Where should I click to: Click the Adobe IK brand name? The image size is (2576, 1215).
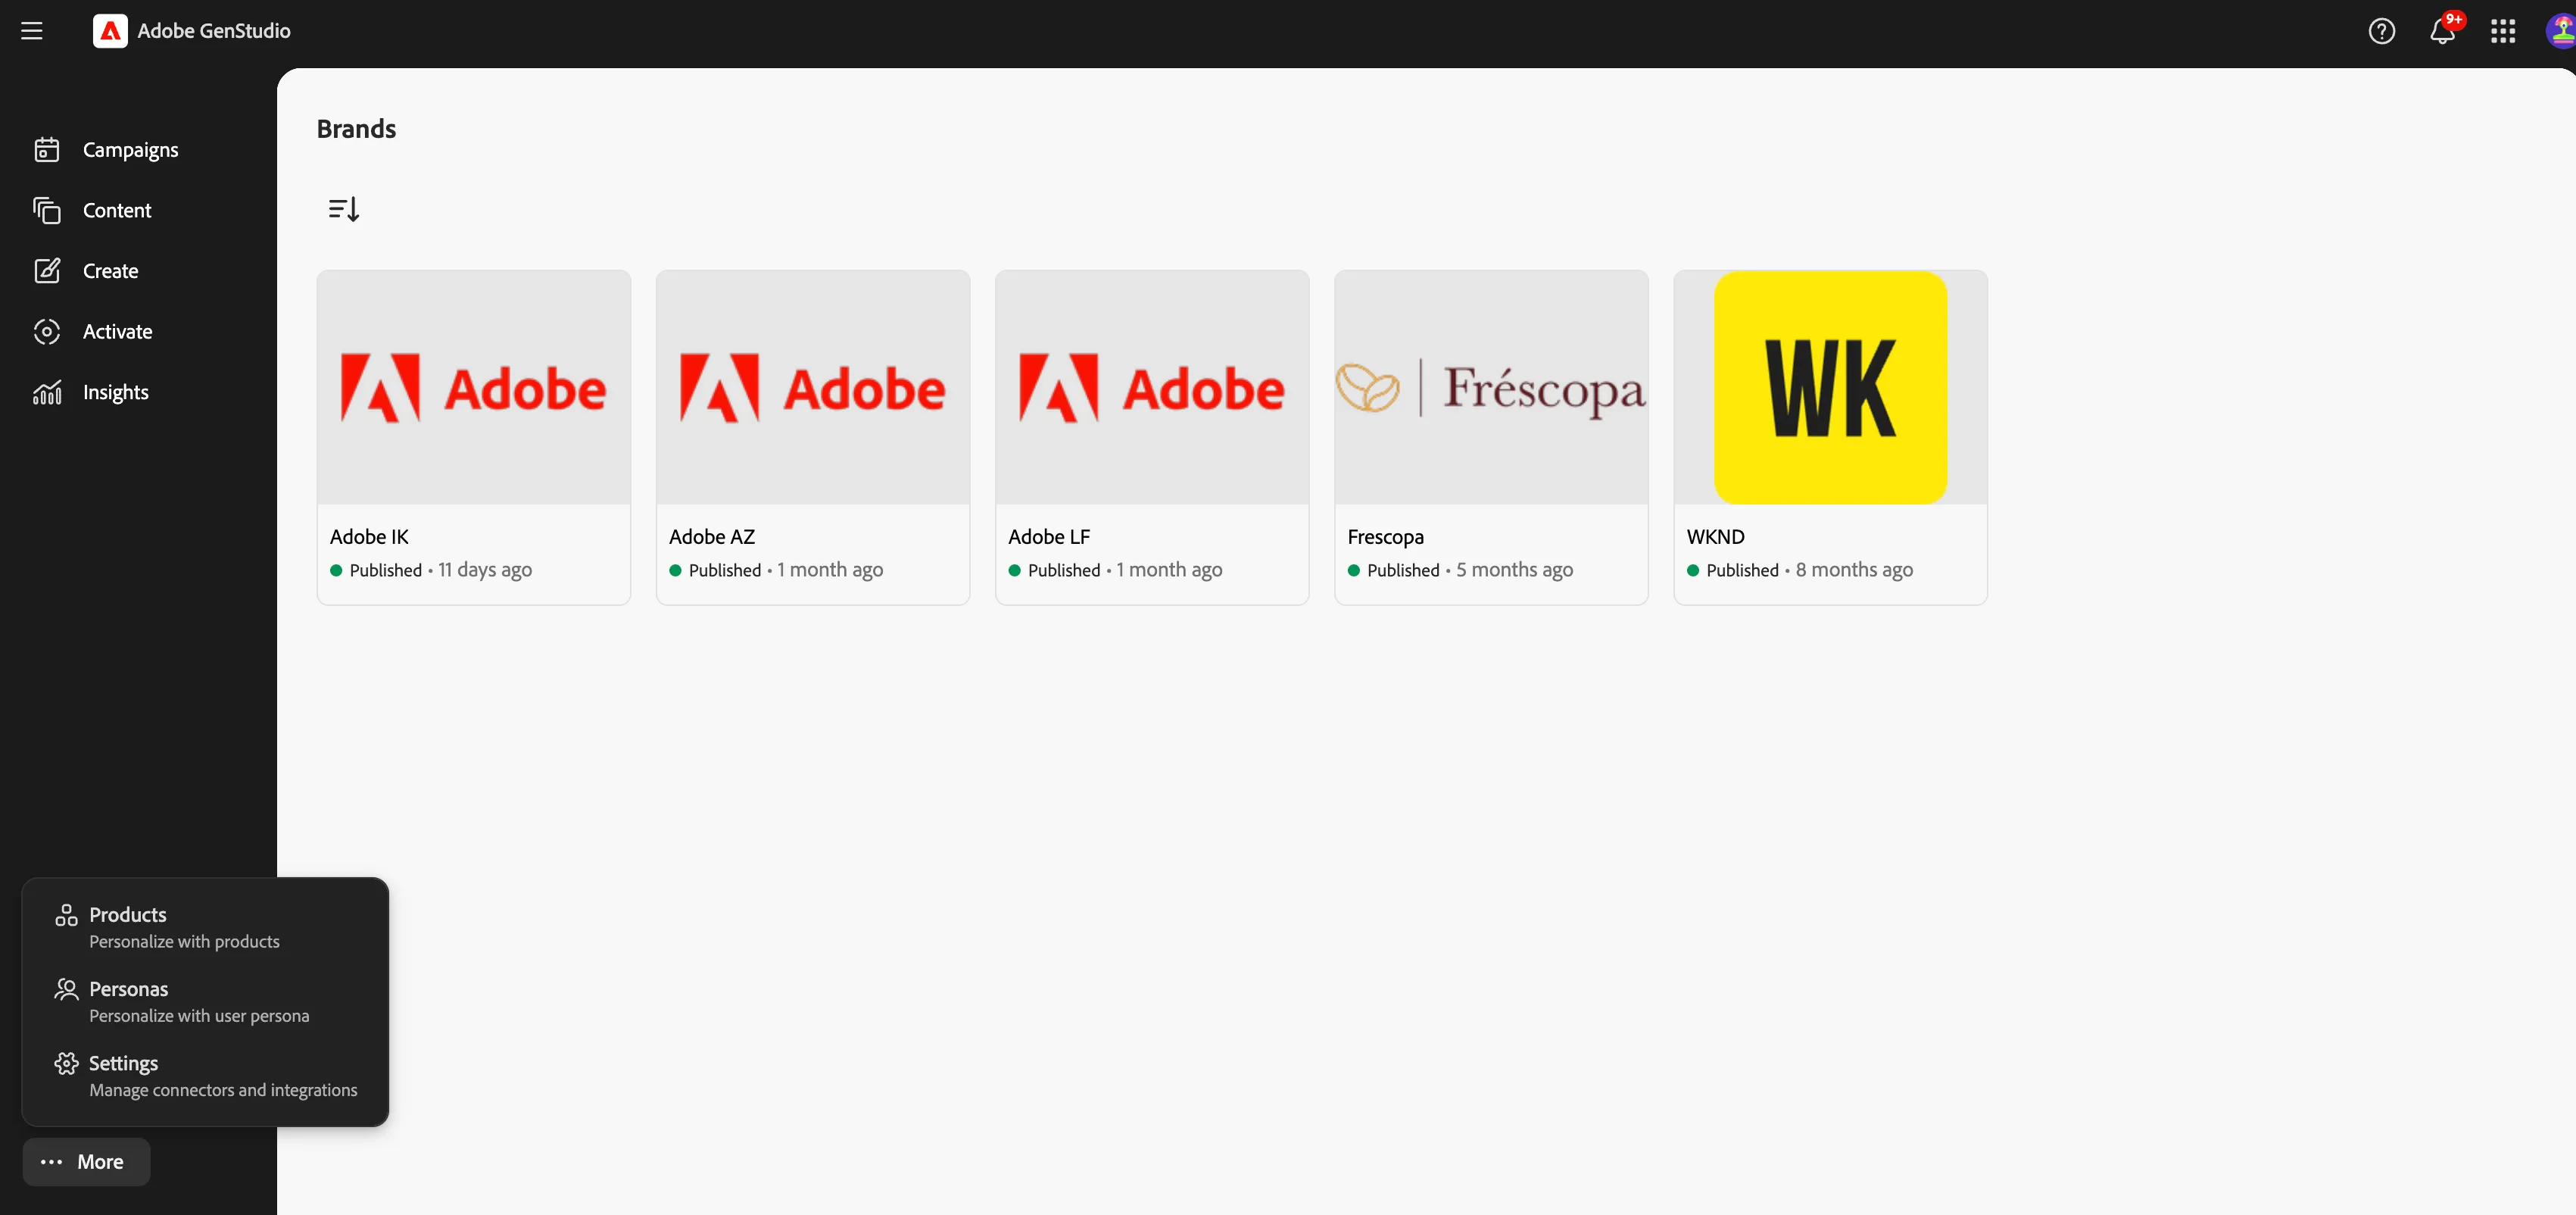coord(369,537)
